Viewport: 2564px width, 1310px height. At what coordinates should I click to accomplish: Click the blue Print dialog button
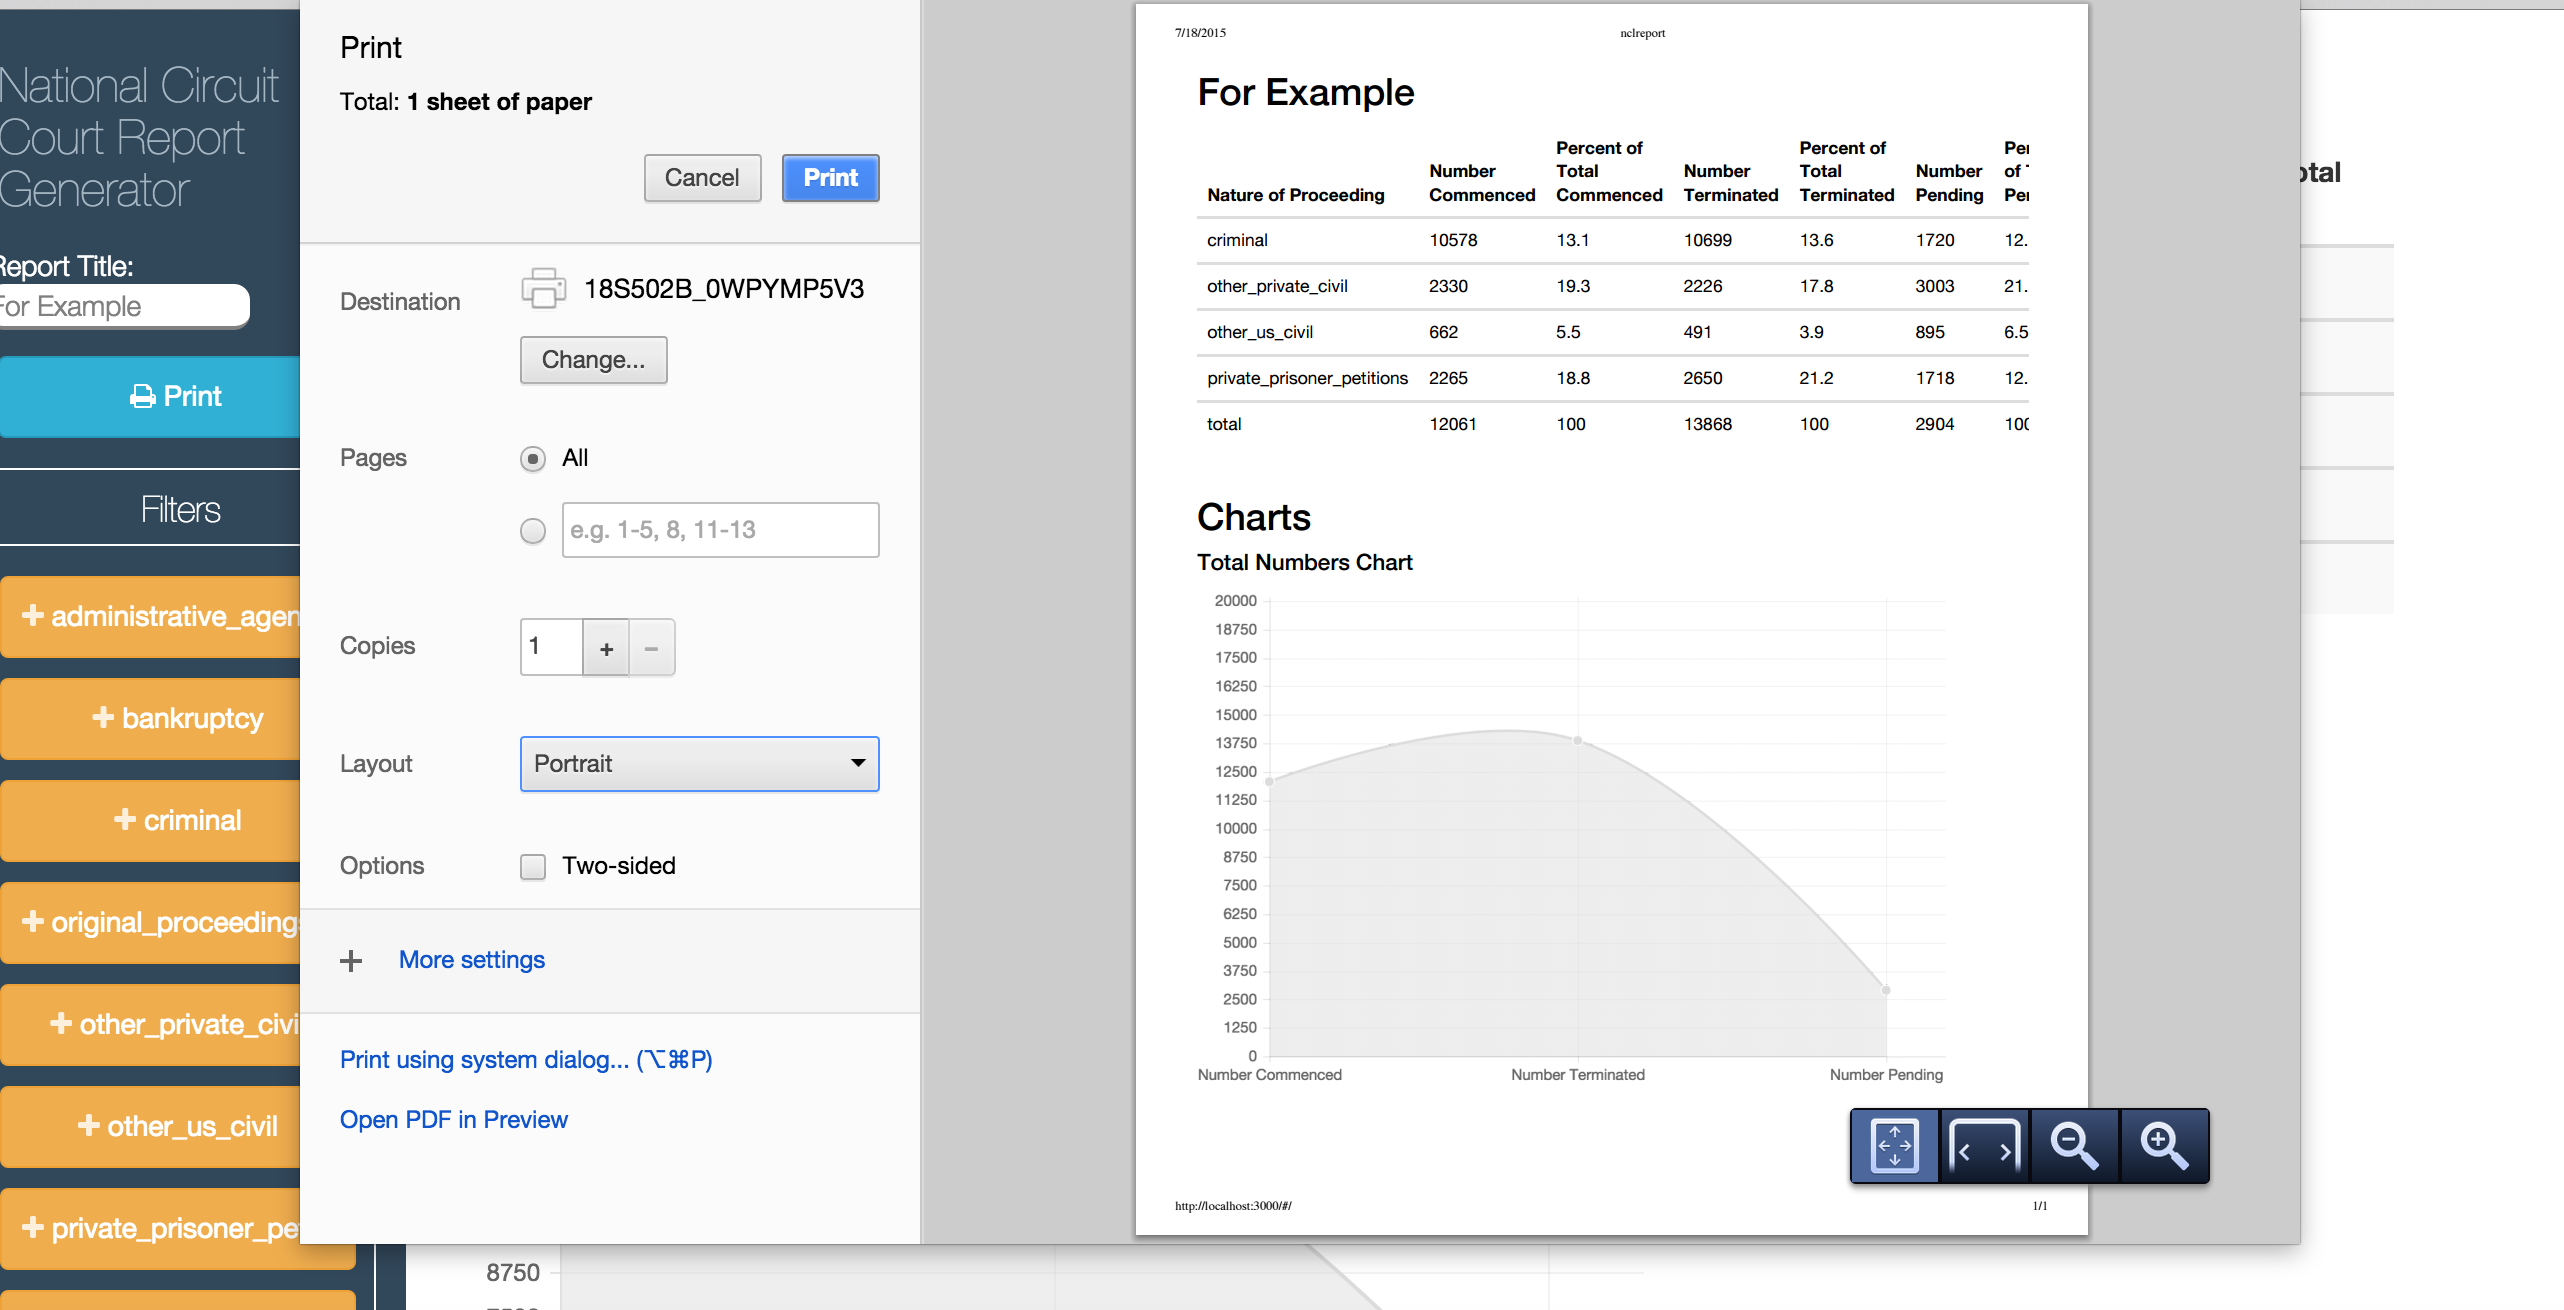point(830,178)
